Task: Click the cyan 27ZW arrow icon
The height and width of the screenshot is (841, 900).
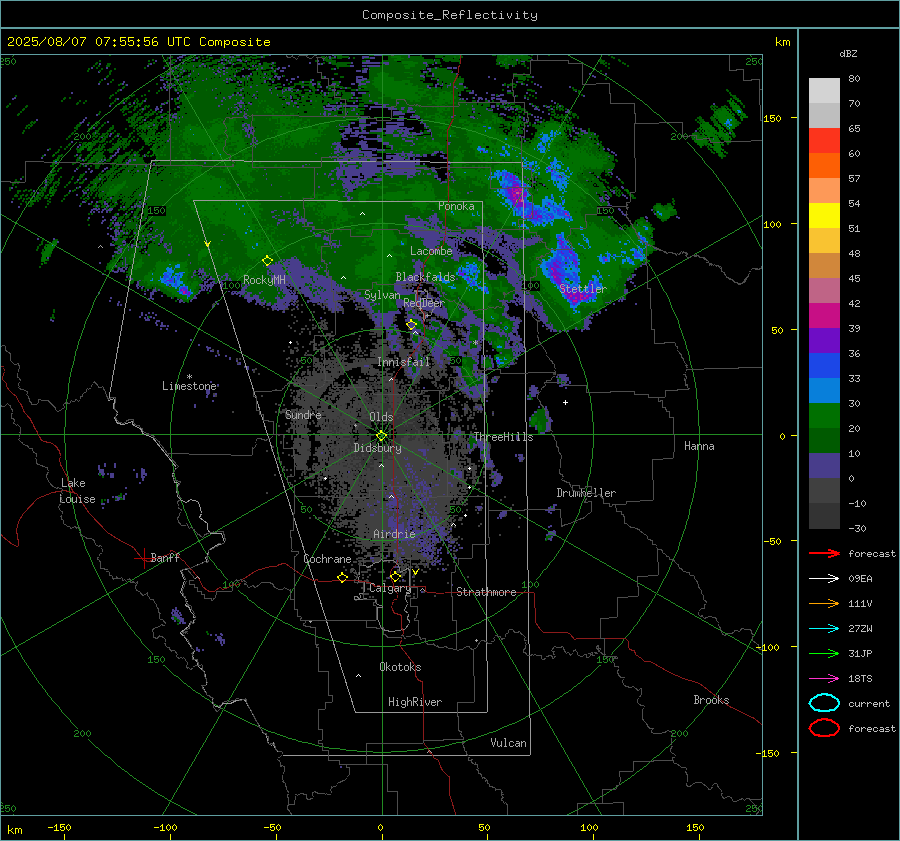Action: (x=824, y=628)
